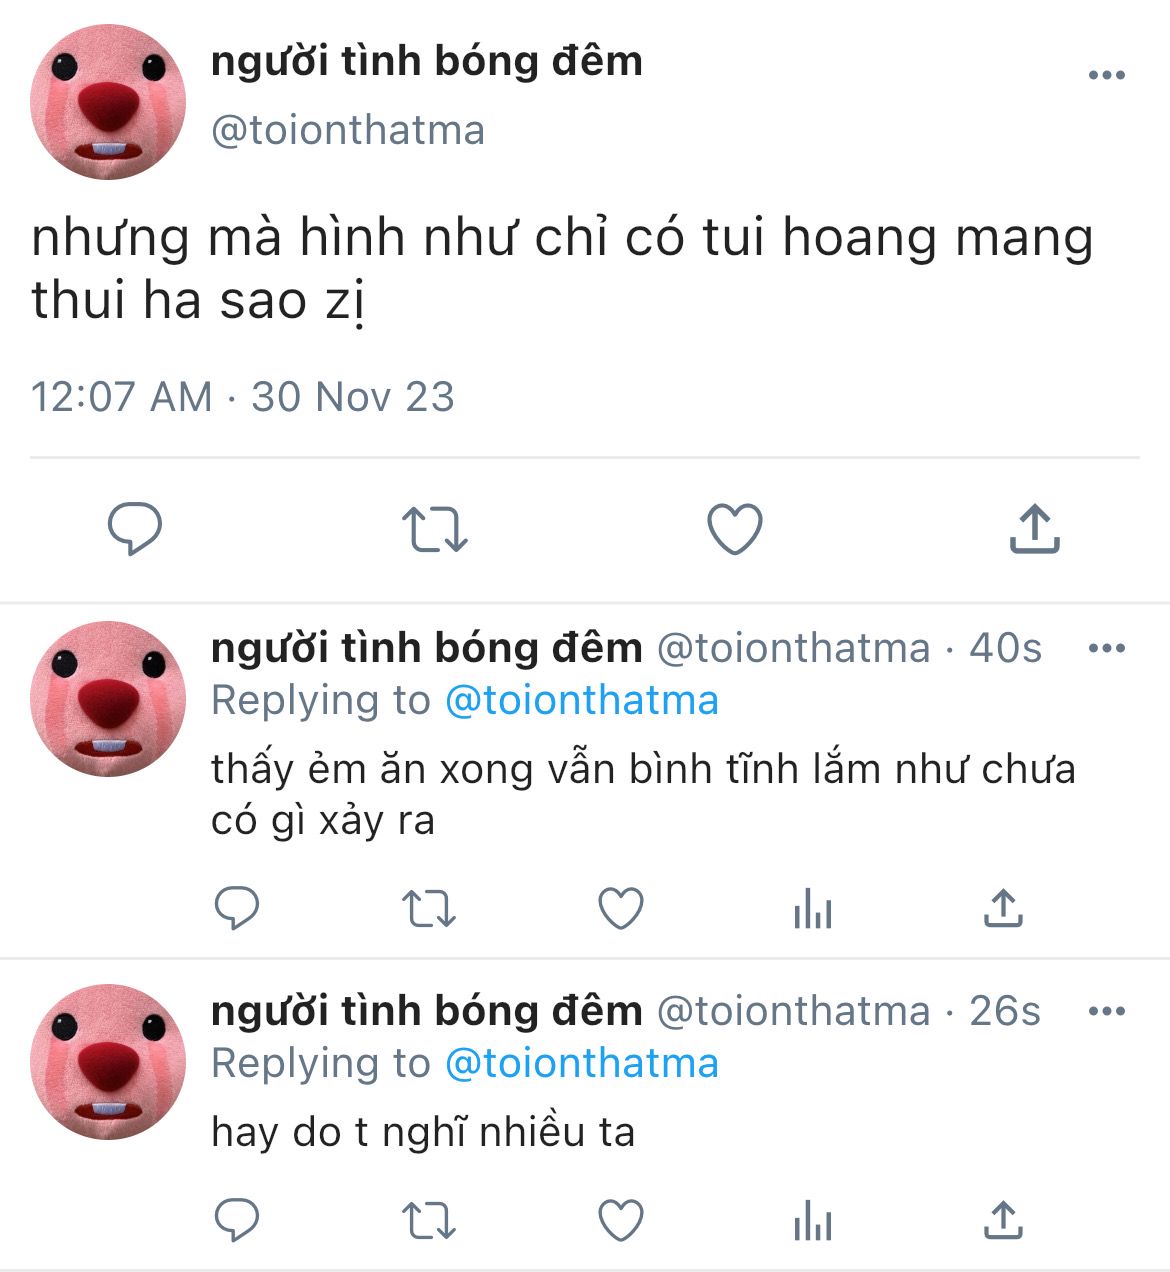The width and height of the screenshot is (1170, 1272).
Task: Open more options for the main tweet
Action: click(1106, 75)
